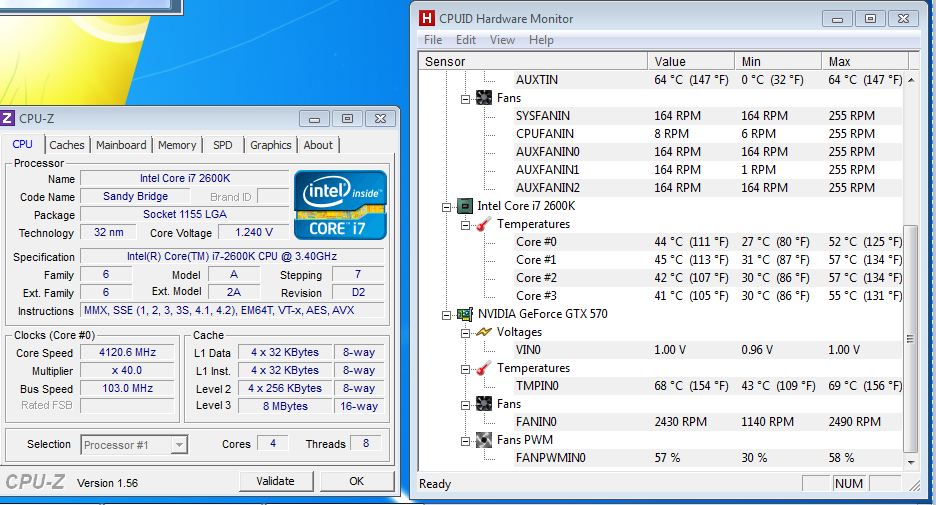Switch to the Caches tab in CPU-Z
Image resolution: width=936 pixels, height=505 pixels.
[67, 145]
